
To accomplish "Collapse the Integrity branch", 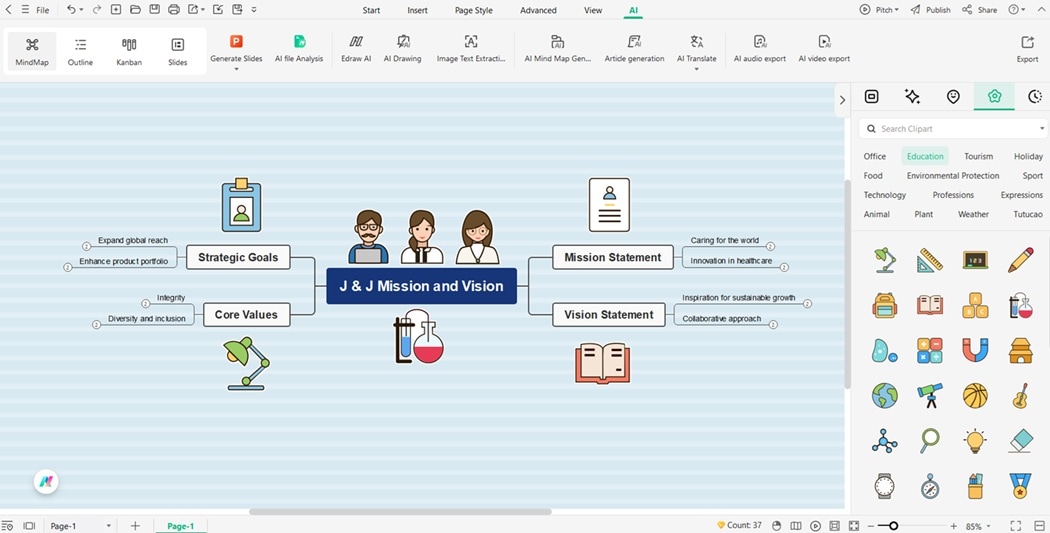I will [145, 303].
